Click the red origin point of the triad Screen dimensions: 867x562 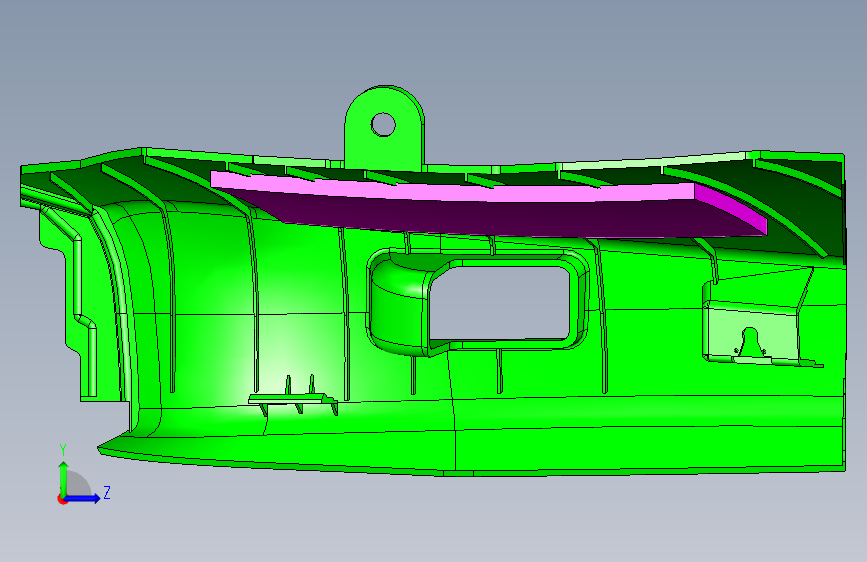click(62, 499)
